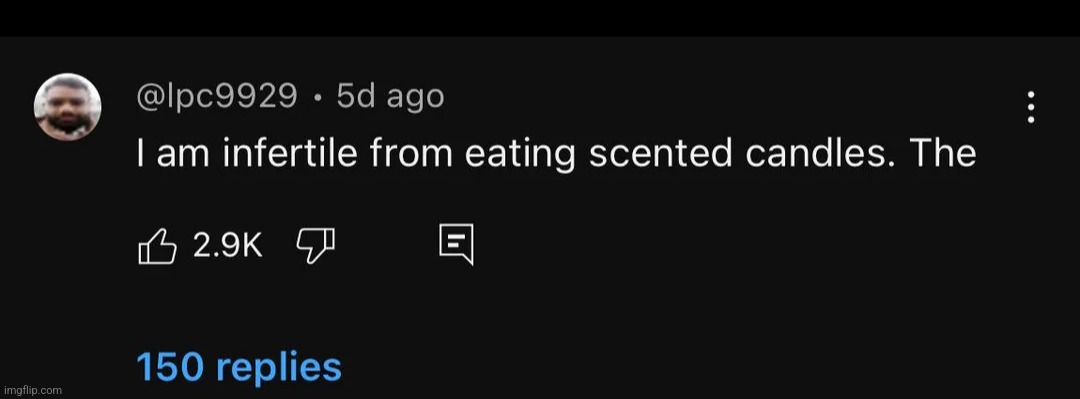This screenshot has height=399, width=1080.
Task: Click the word from in comment
Action: [x=411, y=154]
